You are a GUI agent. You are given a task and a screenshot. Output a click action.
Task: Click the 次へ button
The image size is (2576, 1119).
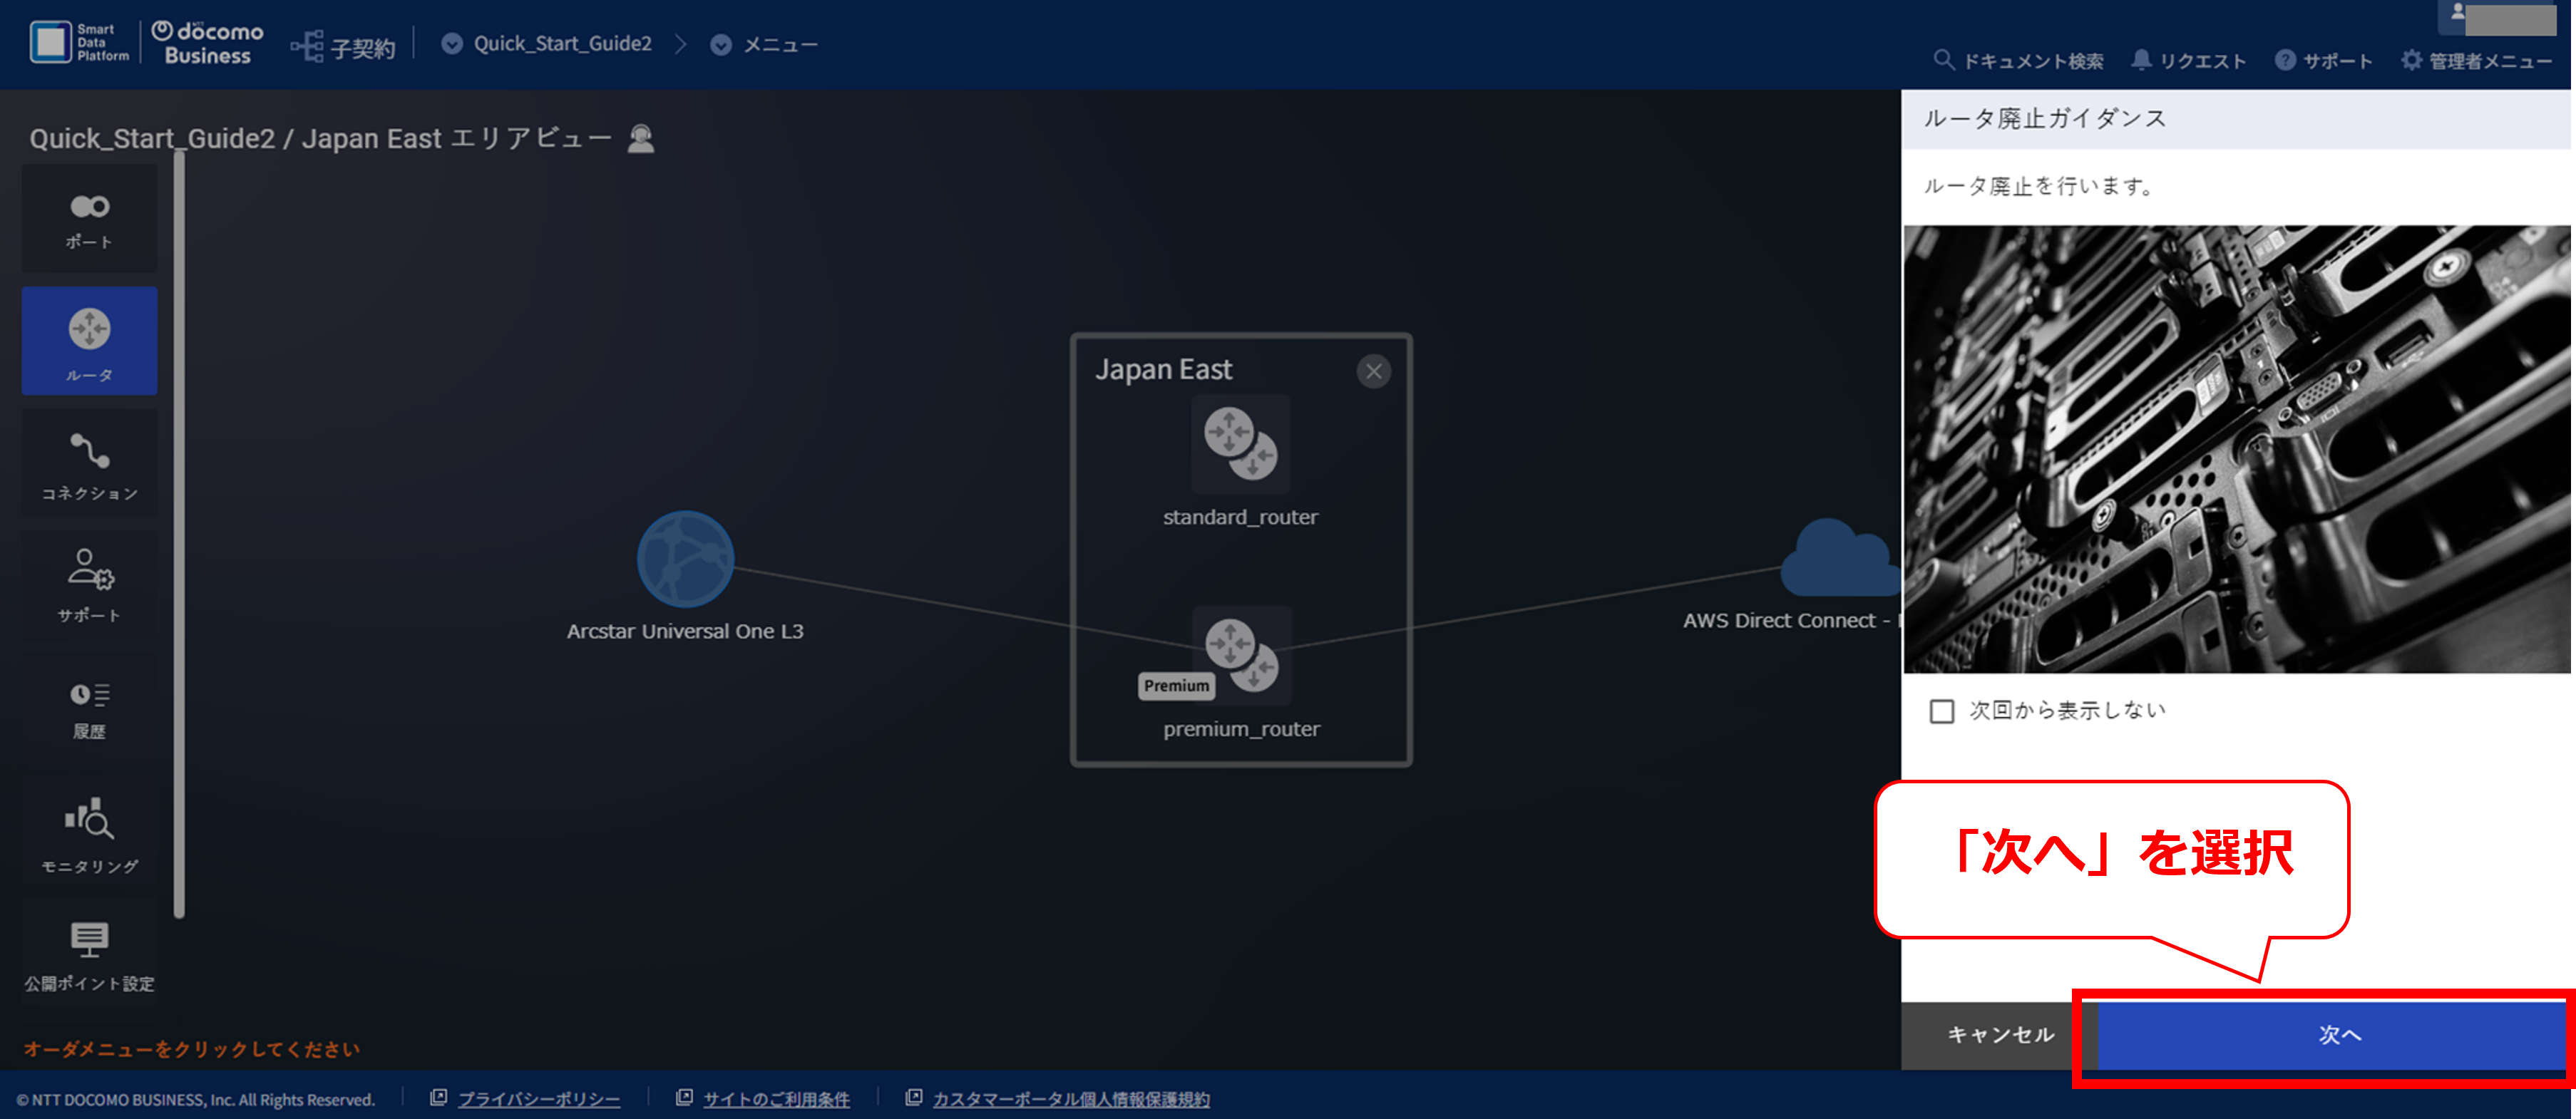pyautogui.click(x=2332, y=1035)
